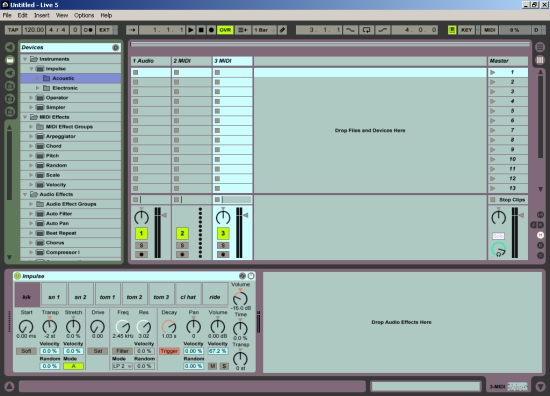Open the LP 2 filter mode dropdown
Viewport: 550px width, 396px height.
click(122, 366)
